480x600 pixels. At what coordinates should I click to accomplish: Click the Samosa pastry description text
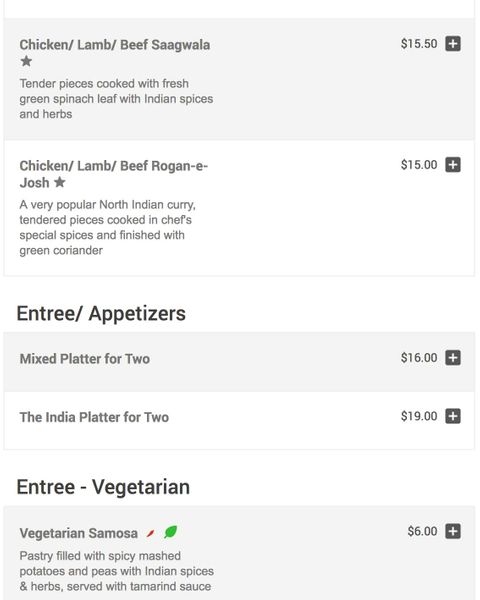pos(117,571)
